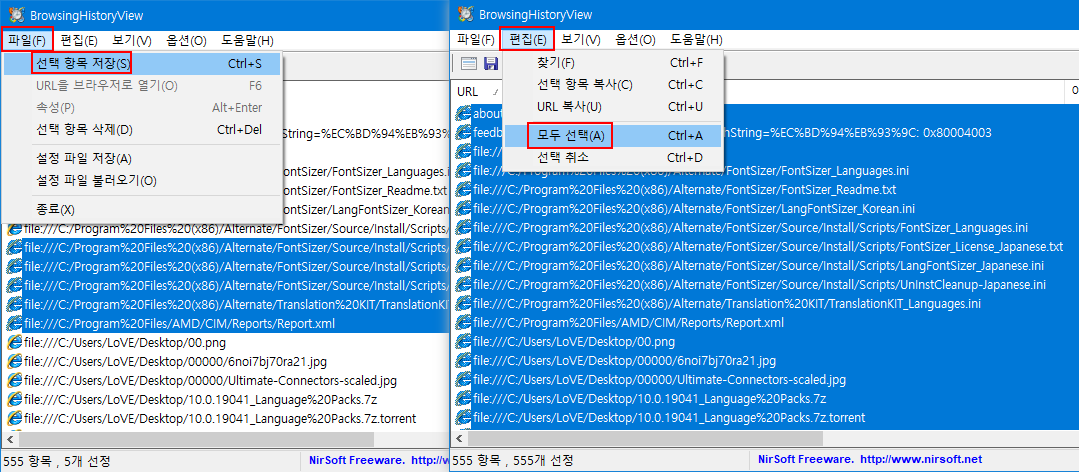Click left window horizontal scrollbar thumb

195,438
